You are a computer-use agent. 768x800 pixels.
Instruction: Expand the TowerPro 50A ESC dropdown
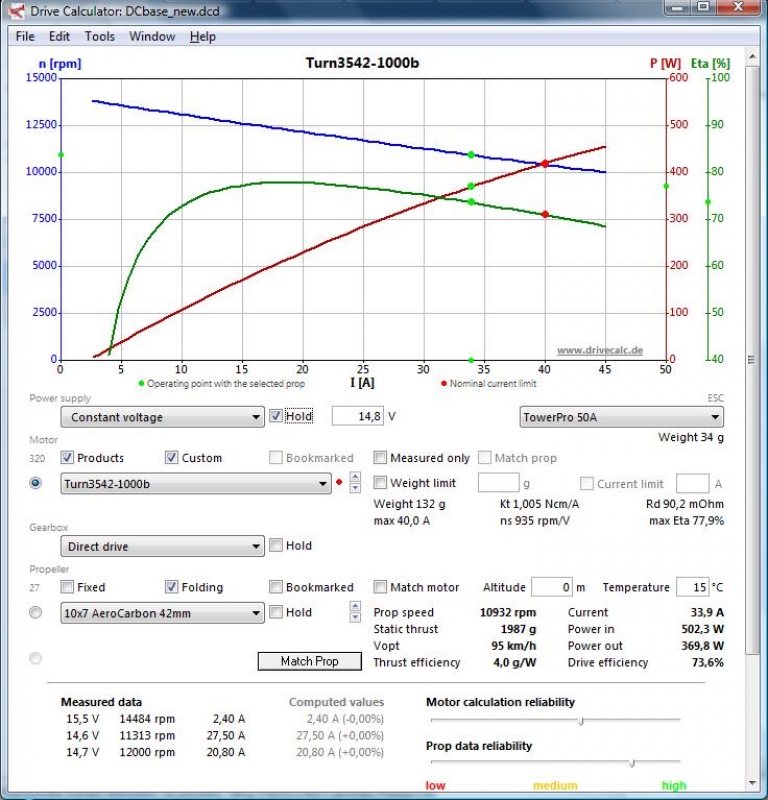621,417
